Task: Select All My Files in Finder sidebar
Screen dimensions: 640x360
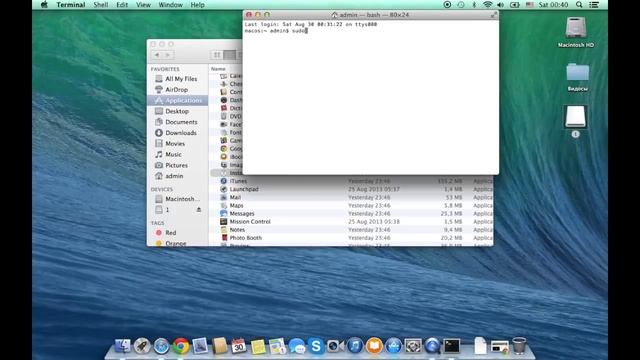Action: click(x=178, y=79)
